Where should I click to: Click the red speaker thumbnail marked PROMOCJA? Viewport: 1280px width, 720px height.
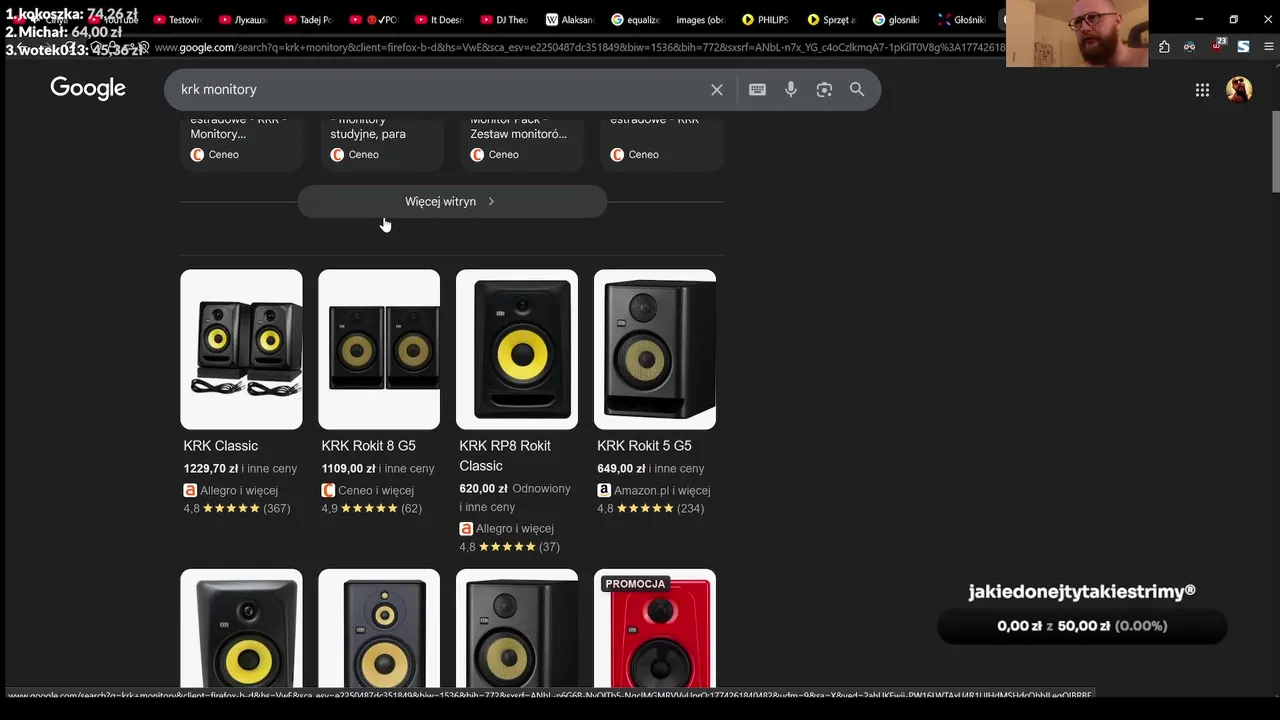(655, 629)
